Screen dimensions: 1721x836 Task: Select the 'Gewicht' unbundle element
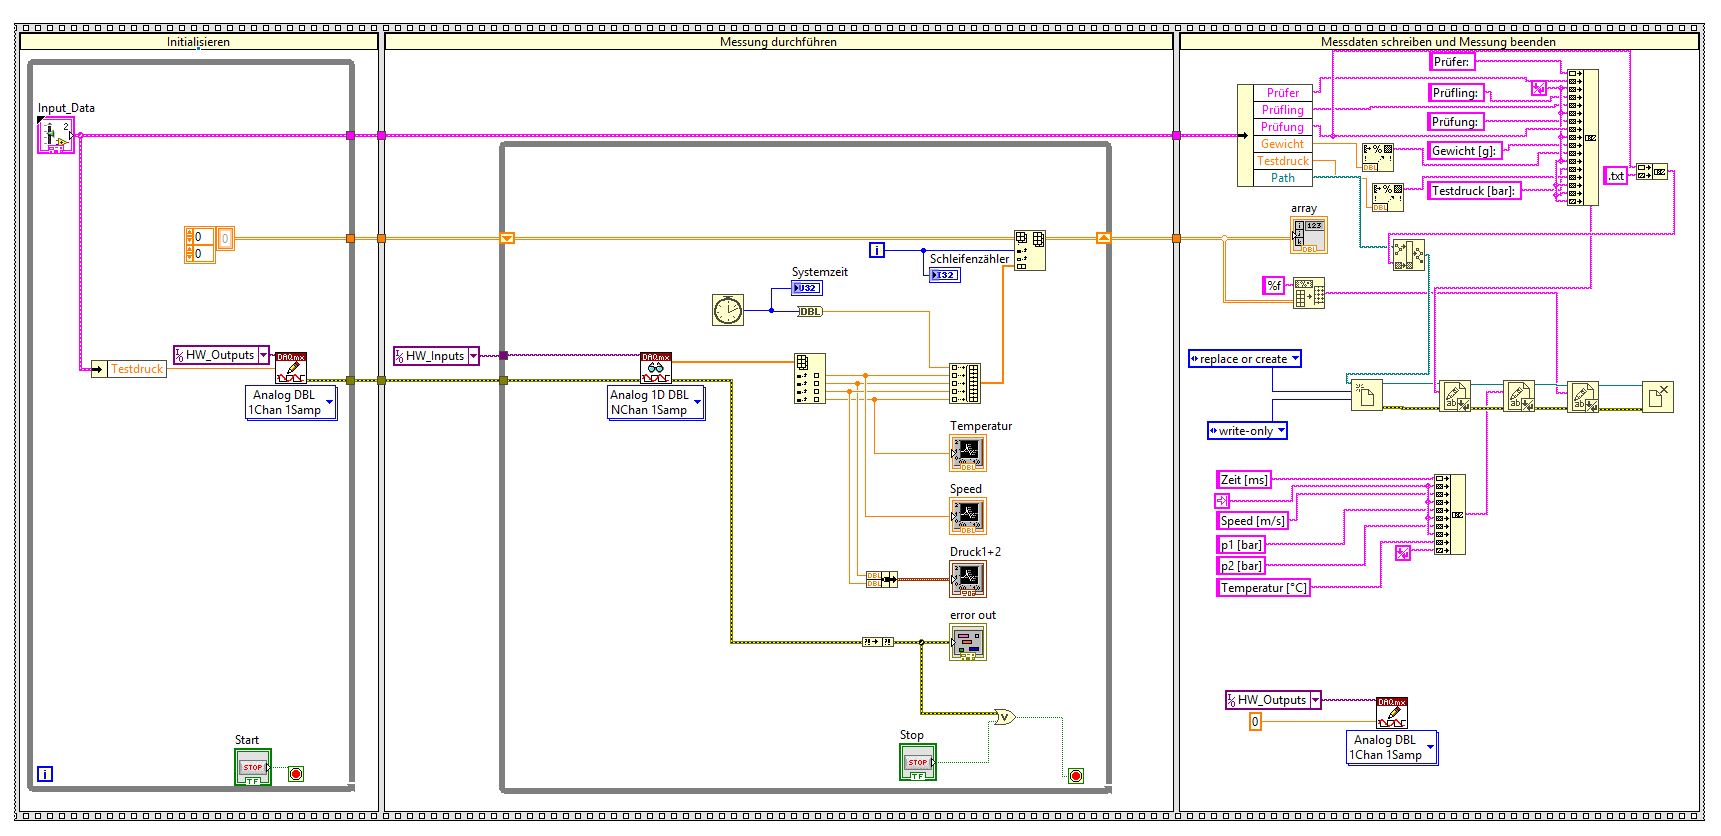click(x=1282, y=144)
